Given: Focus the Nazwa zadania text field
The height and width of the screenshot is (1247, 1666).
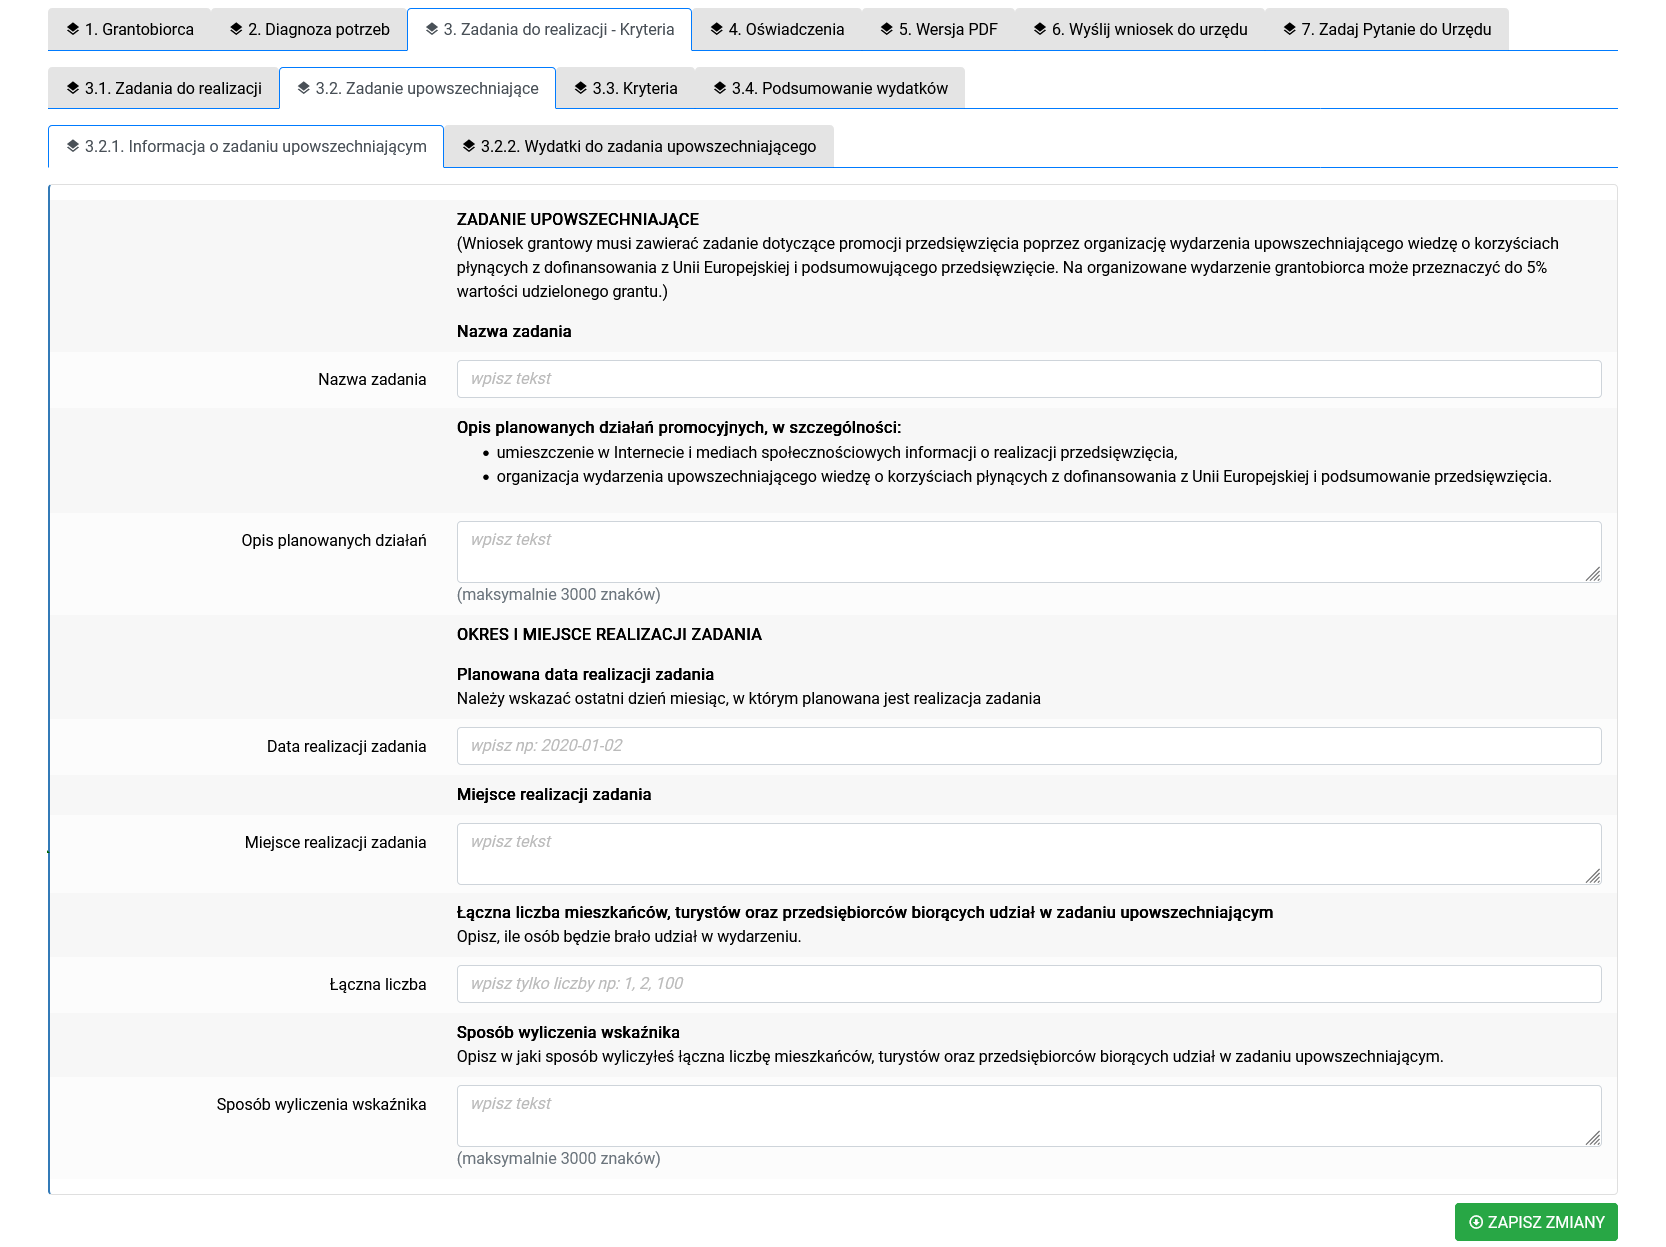Looking at the screenshot, I should tap(1028, 379).
